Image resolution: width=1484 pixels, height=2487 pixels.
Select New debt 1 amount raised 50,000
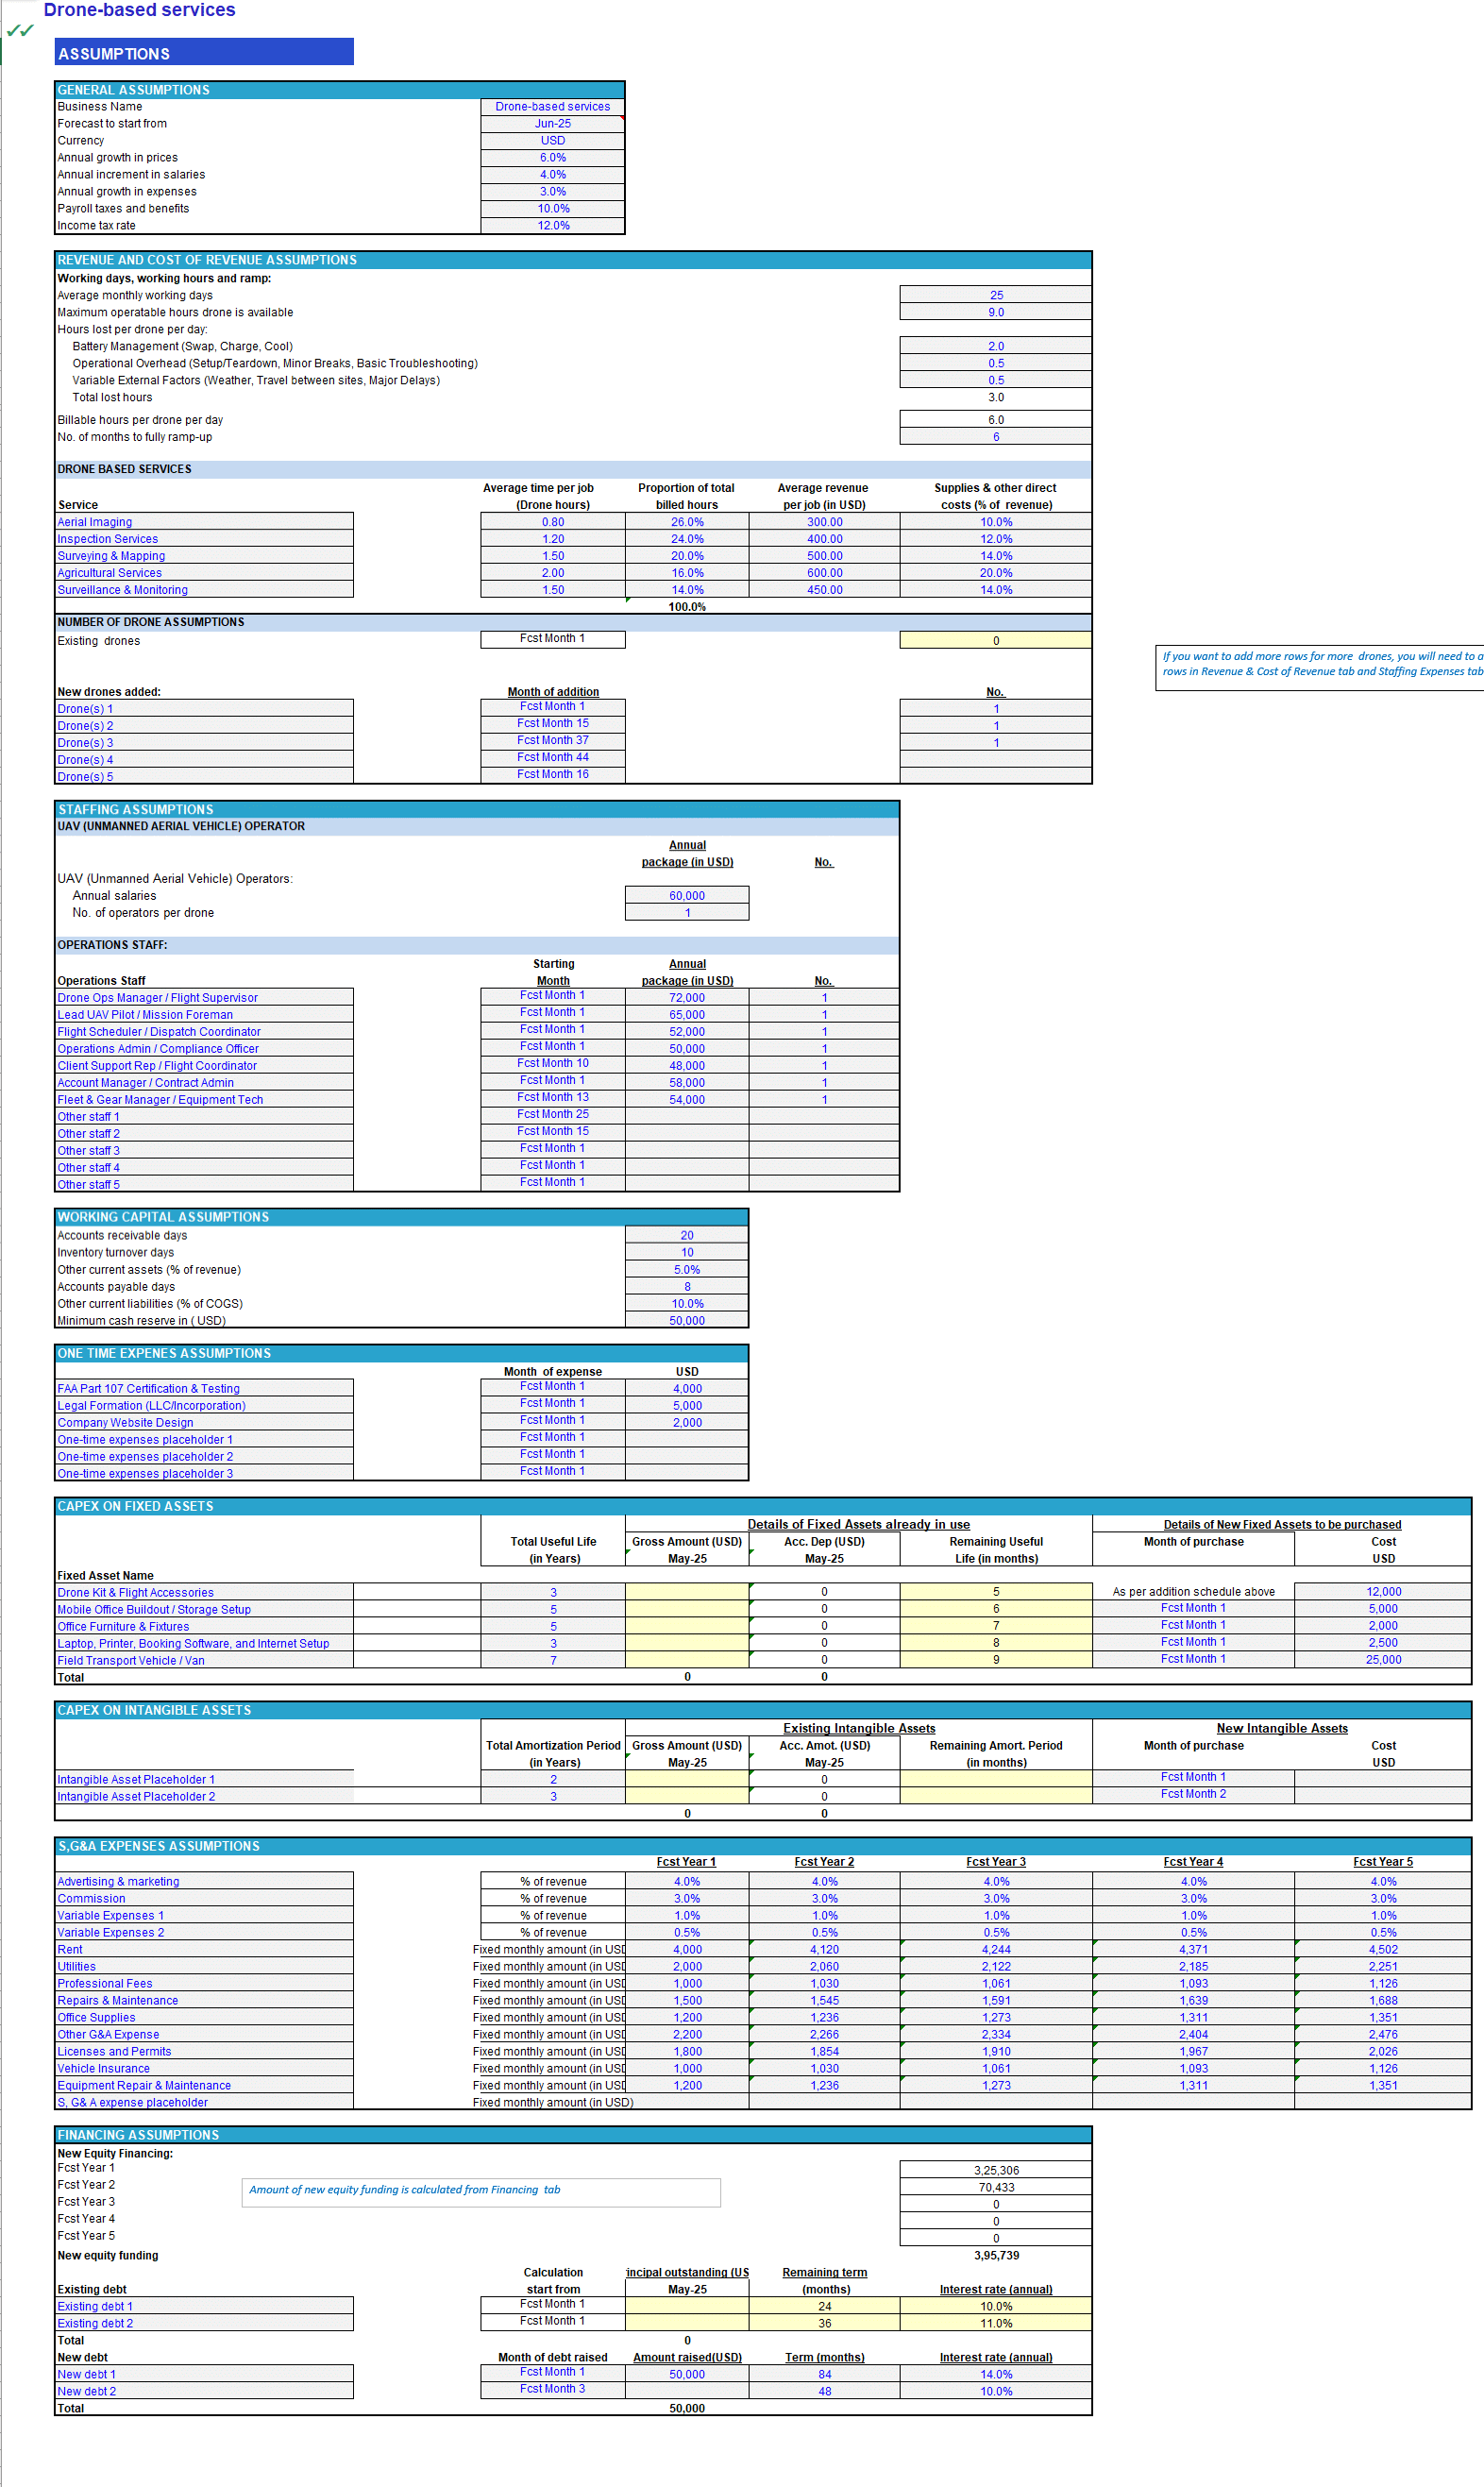pyautogui.click(x=687, y=2375)
